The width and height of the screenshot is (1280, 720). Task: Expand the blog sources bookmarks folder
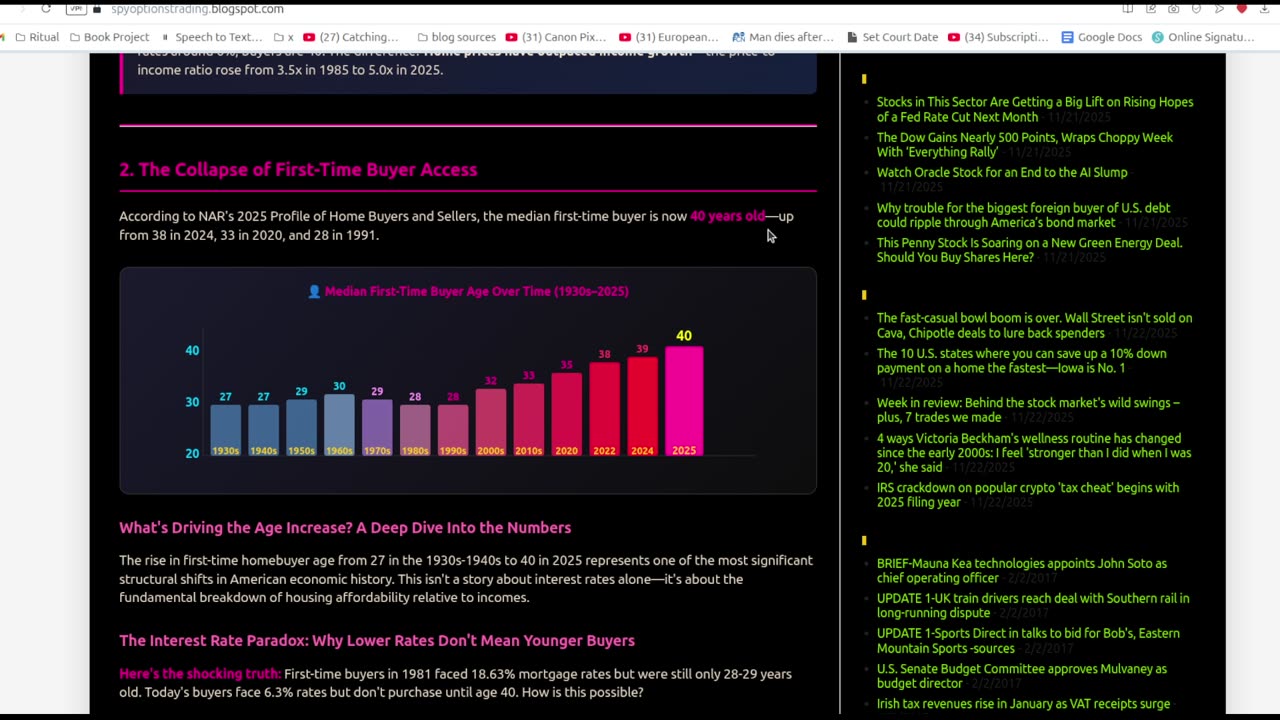[x=456, y=37]
